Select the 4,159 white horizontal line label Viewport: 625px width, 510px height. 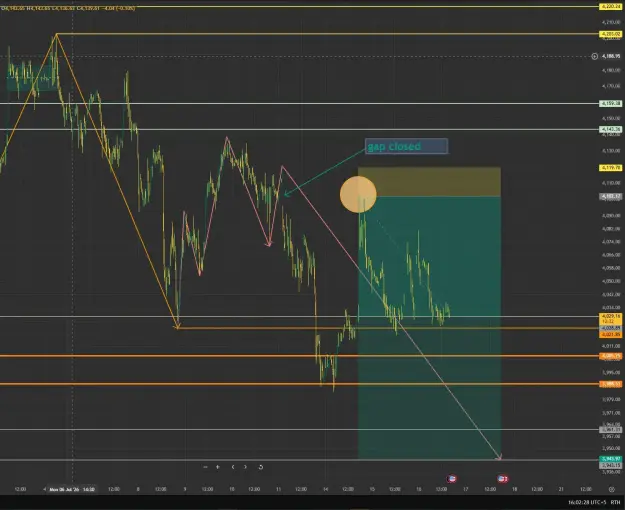(x=611, y=104)
